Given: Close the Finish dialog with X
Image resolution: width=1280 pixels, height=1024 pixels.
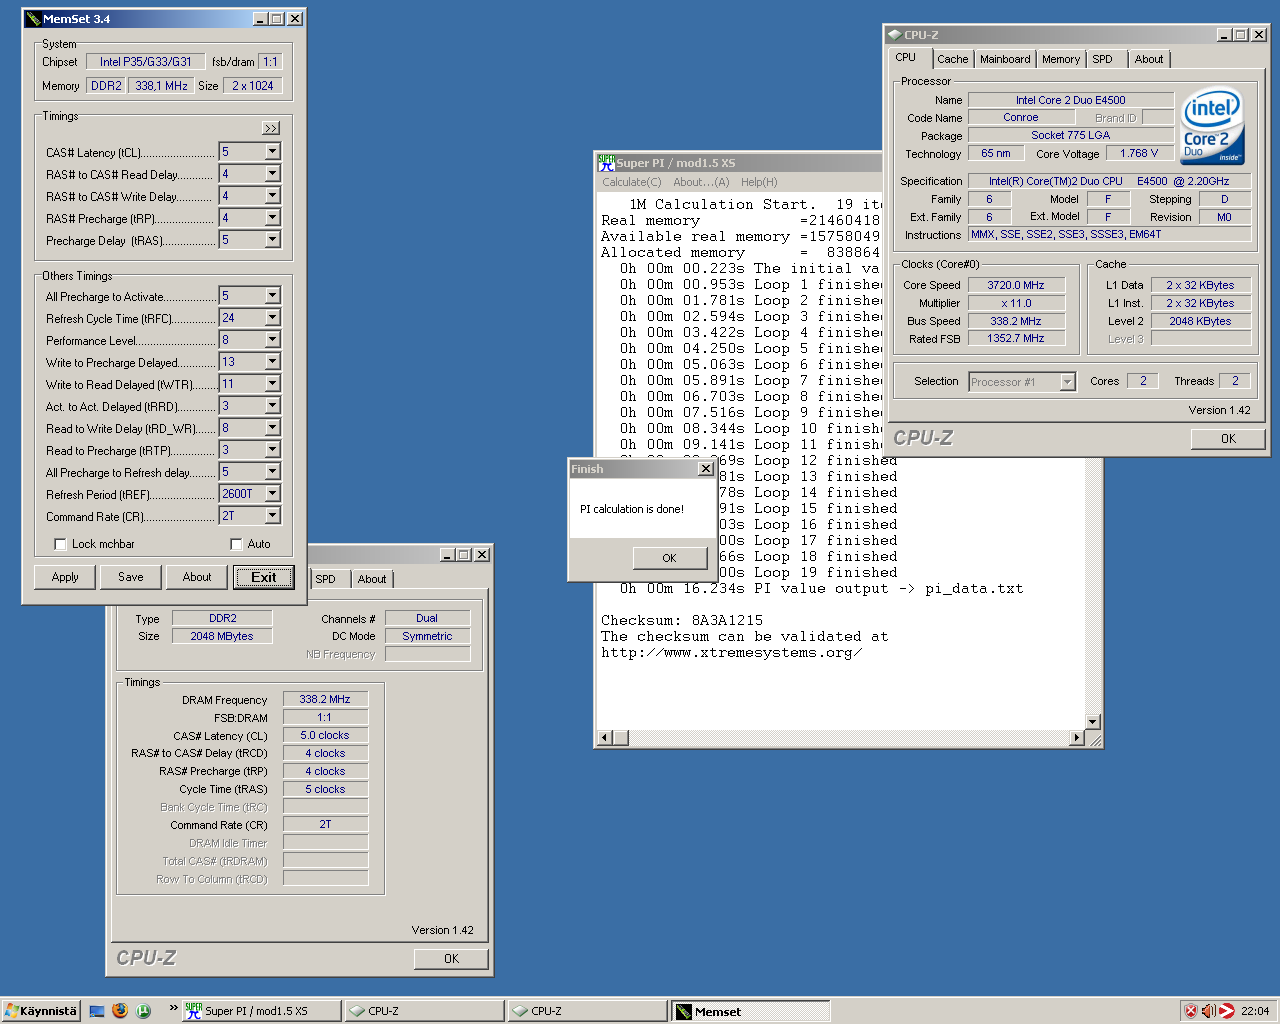Looking at the screenshot, I should [706, 469].
